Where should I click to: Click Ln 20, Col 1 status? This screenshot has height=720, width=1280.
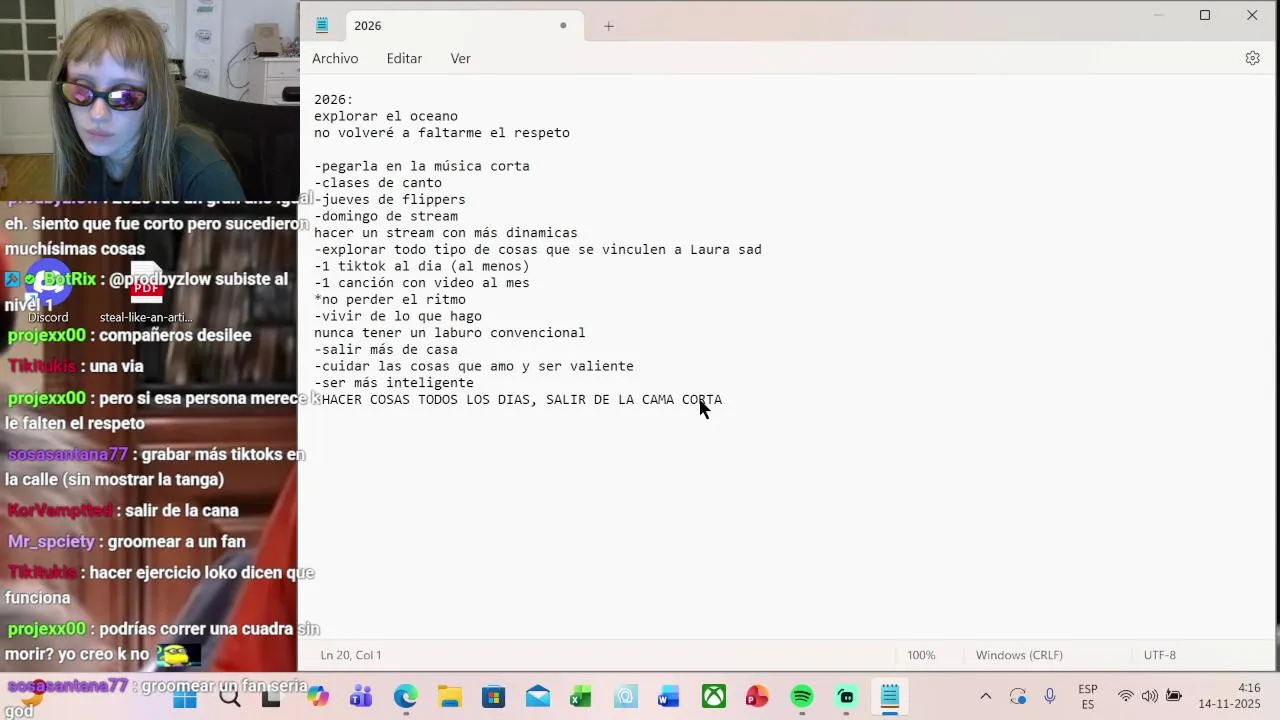[351, 655]
